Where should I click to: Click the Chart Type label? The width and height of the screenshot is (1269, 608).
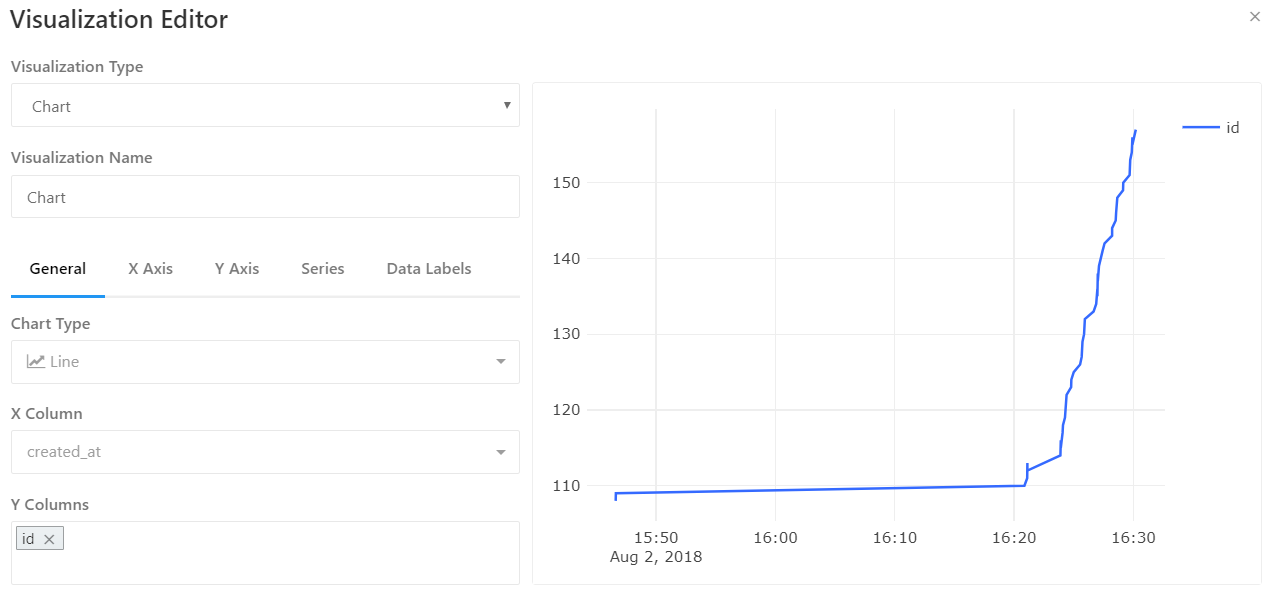click(x=51, y=324)
